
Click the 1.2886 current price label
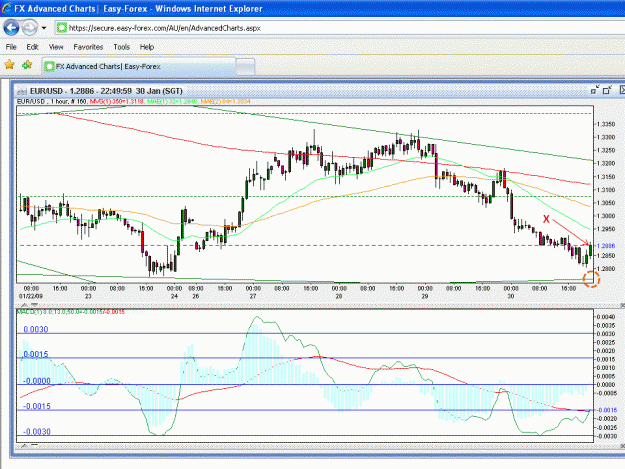point(606,246)
